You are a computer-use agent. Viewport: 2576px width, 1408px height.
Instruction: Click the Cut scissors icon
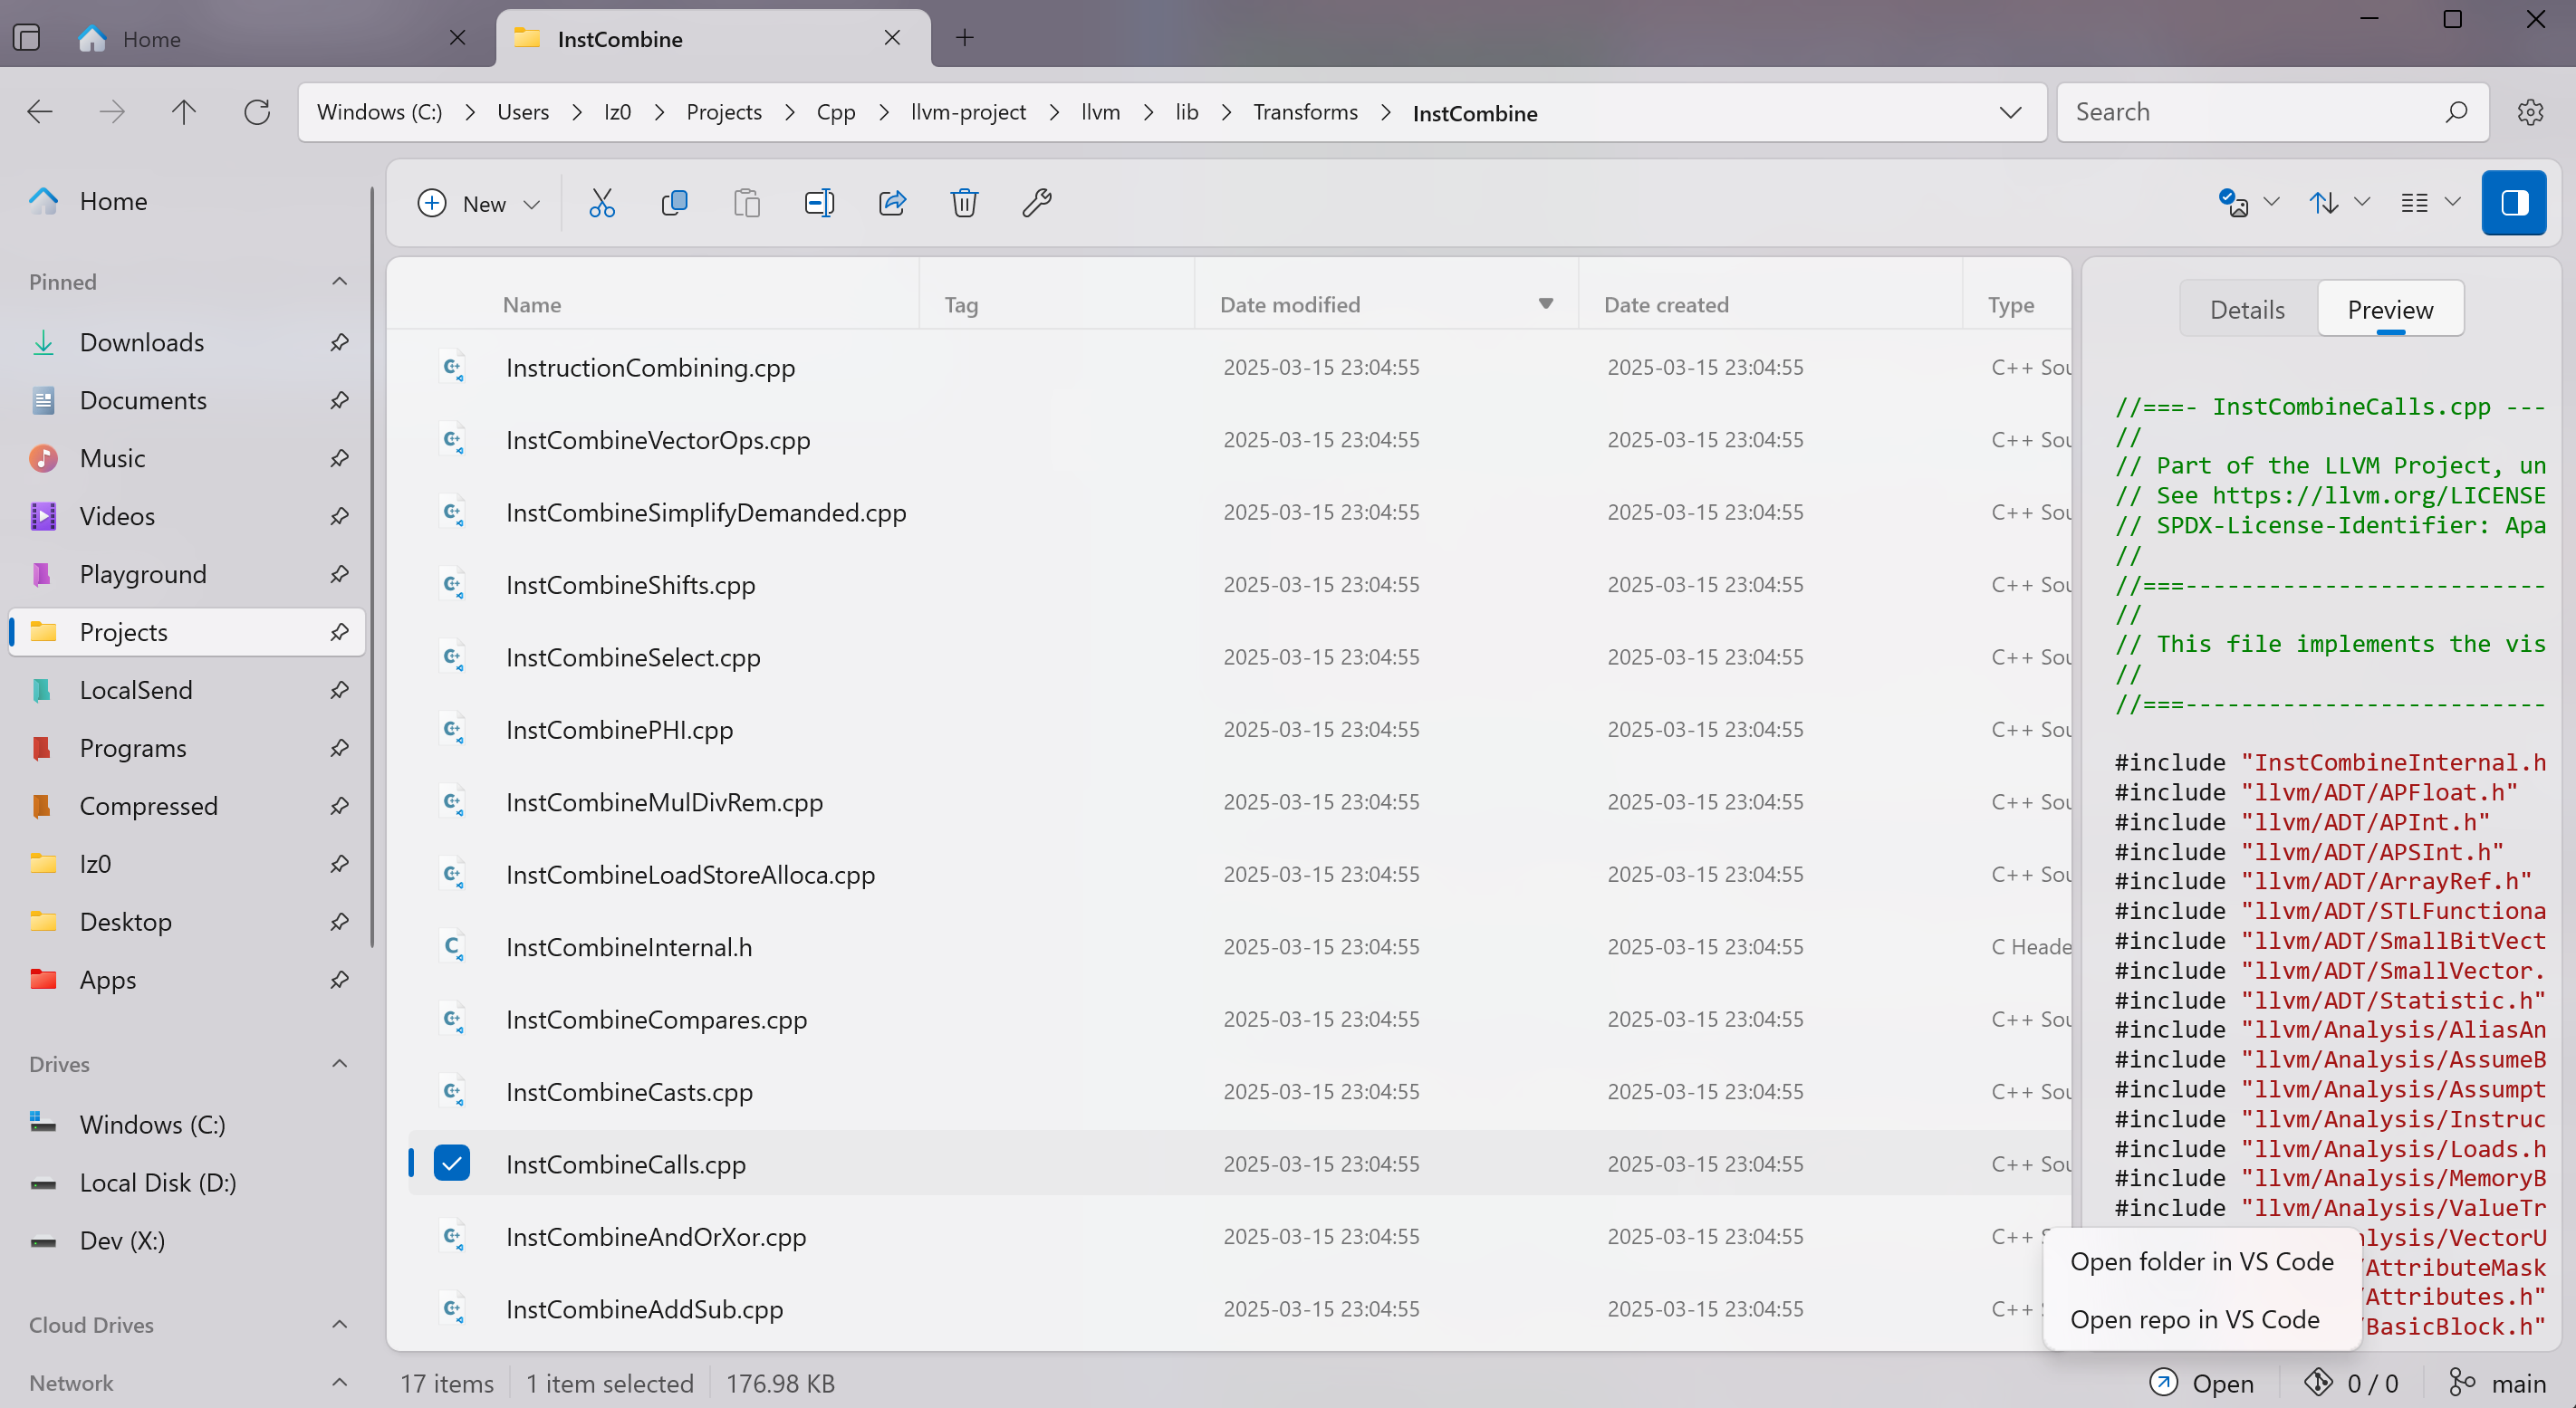click(x=601, y=203)
